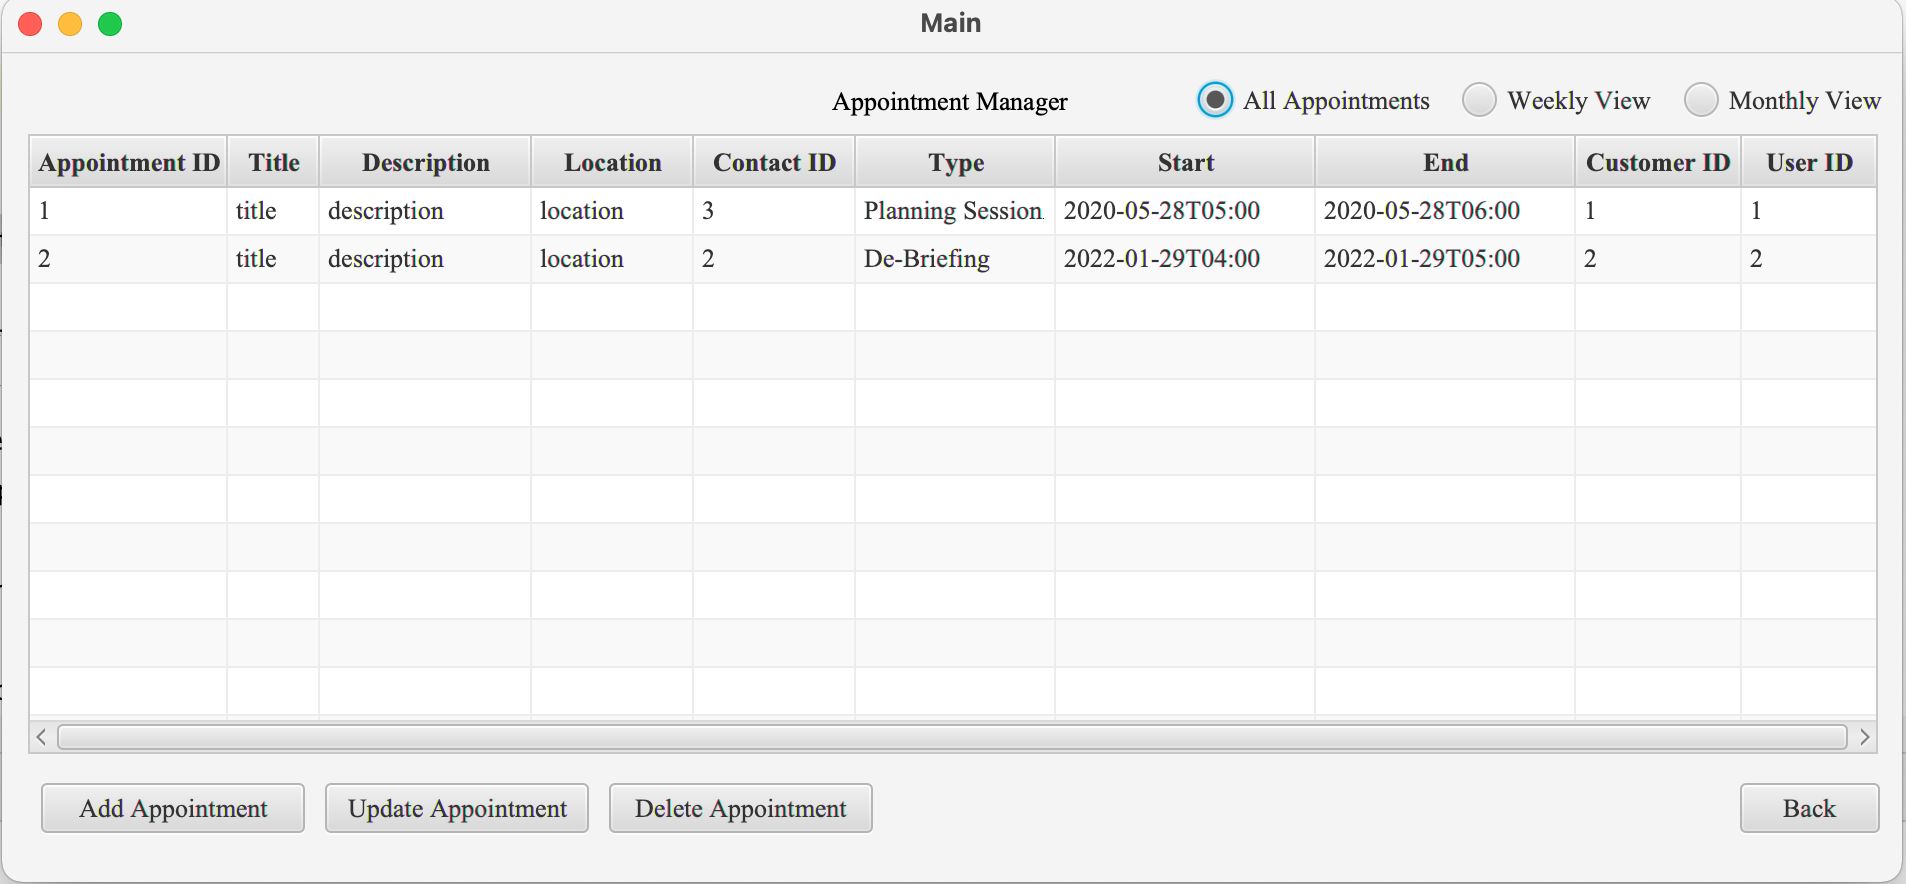Select the Planning Session appointment row
This screenshot has height=884, width=1906.
(x=953, y=211)
